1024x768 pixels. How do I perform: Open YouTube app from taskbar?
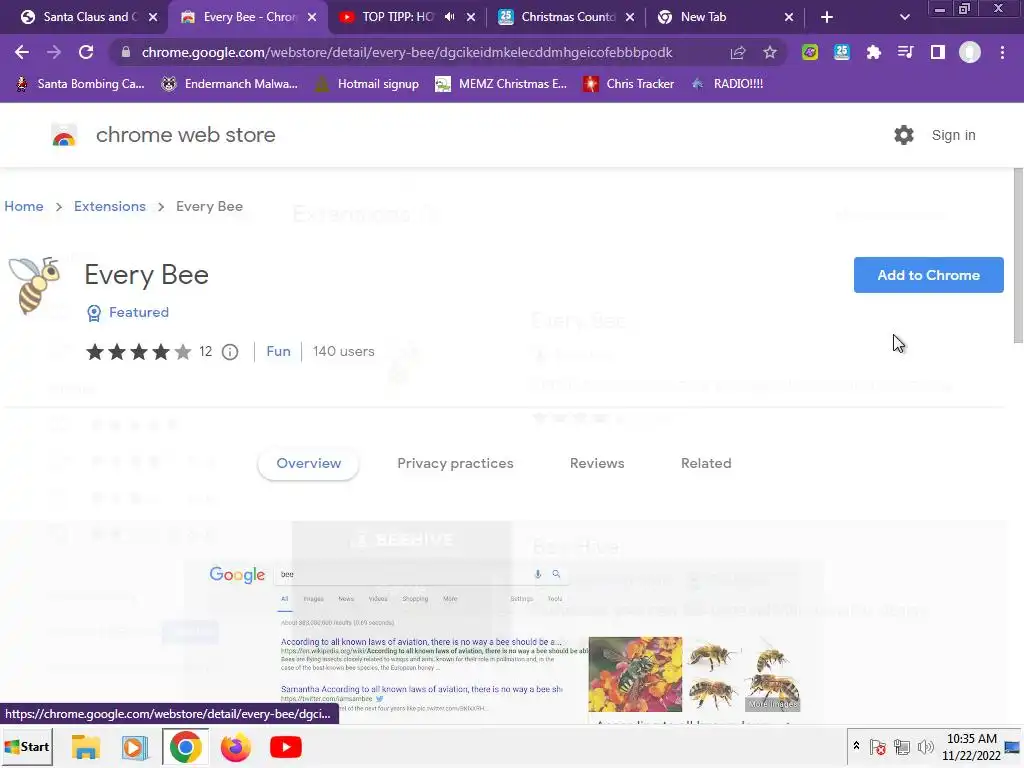285,747
